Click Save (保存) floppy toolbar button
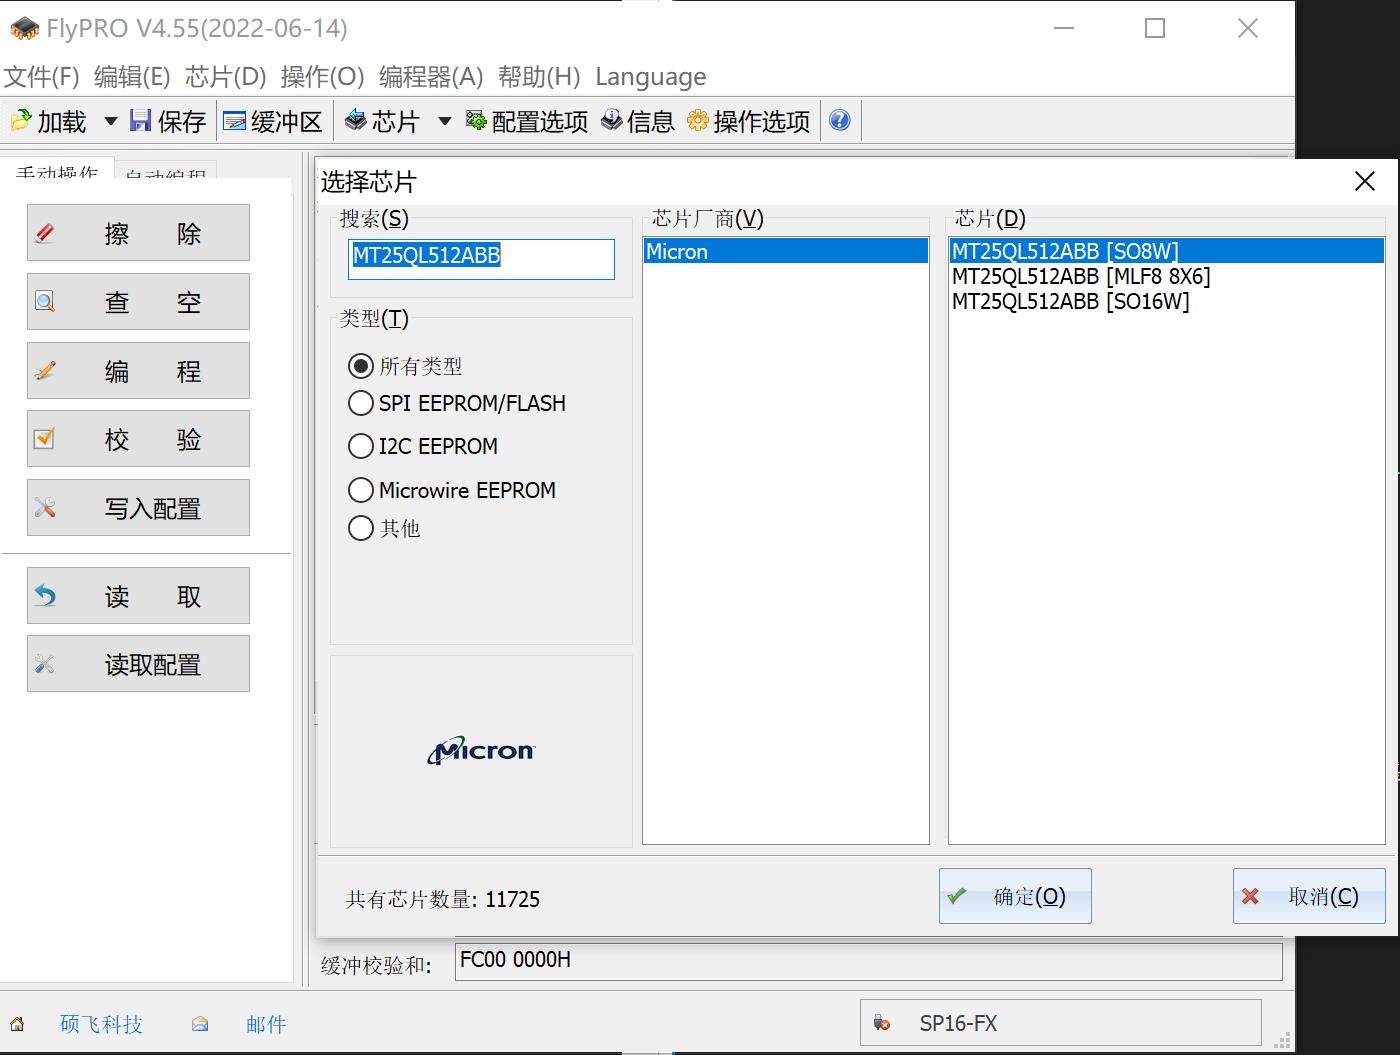Image resolution: width=1400 pixels, height=1055 pixels. [167, 121]
